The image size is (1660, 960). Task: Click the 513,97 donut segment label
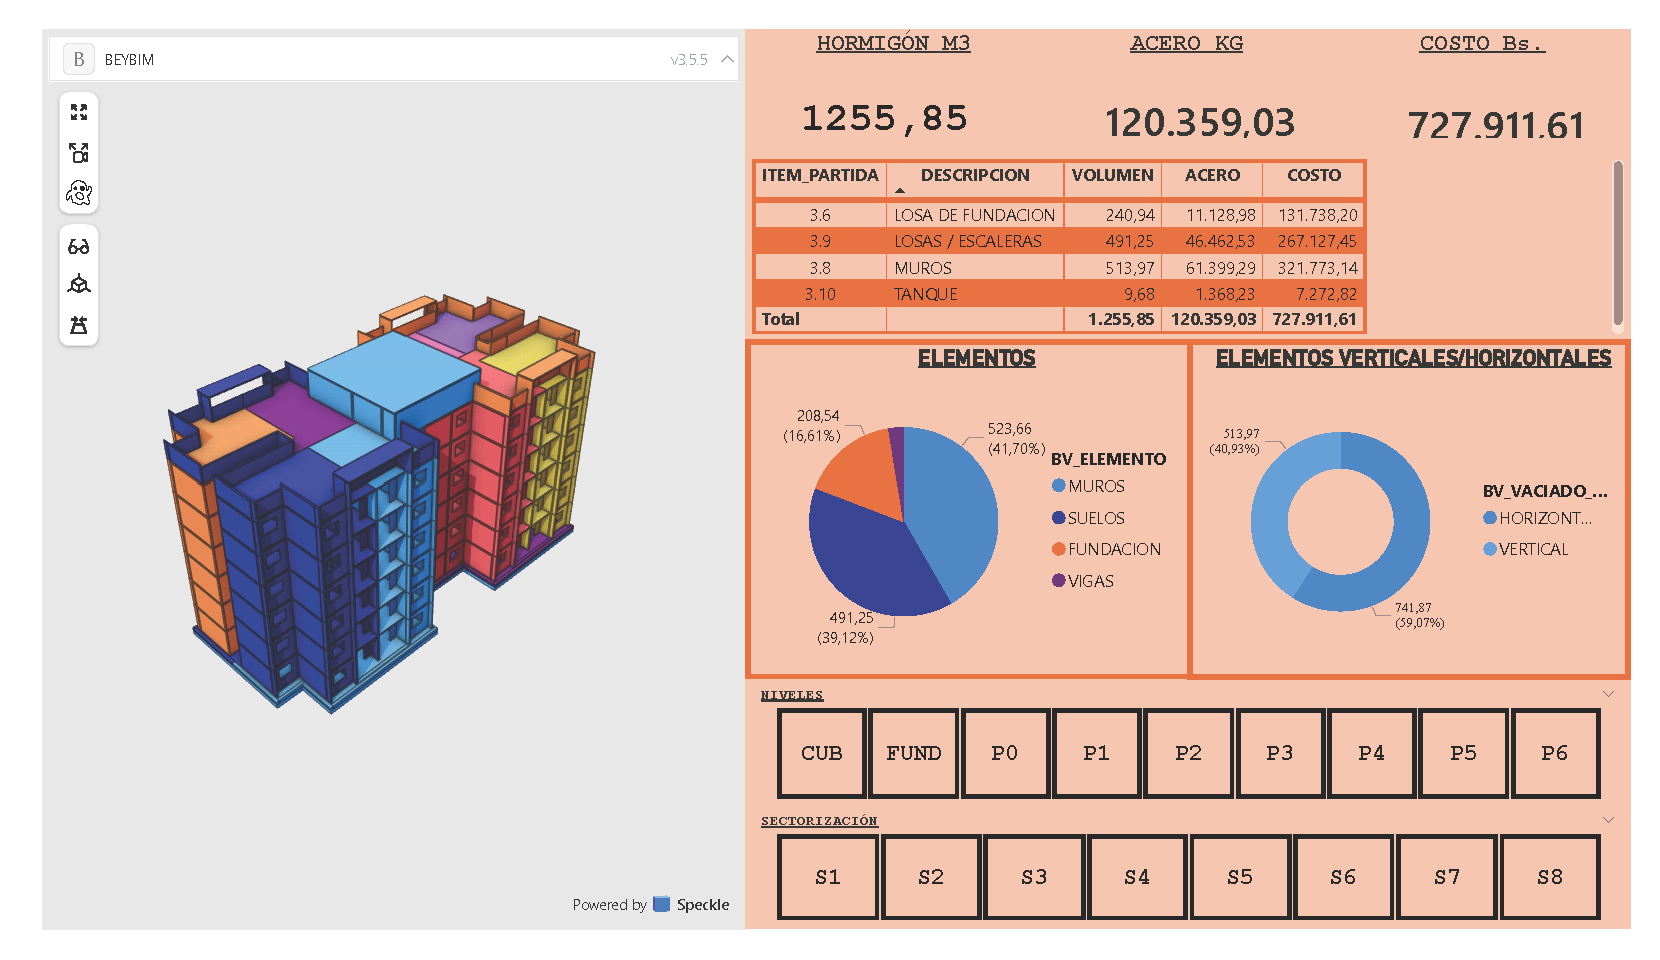tap(1236, 441)
